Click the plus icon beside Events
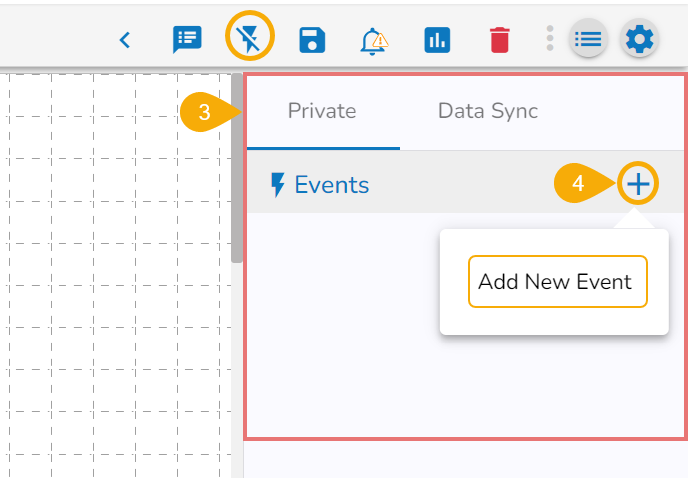Screen dimensions: 688x478 (x=638, y=183)
